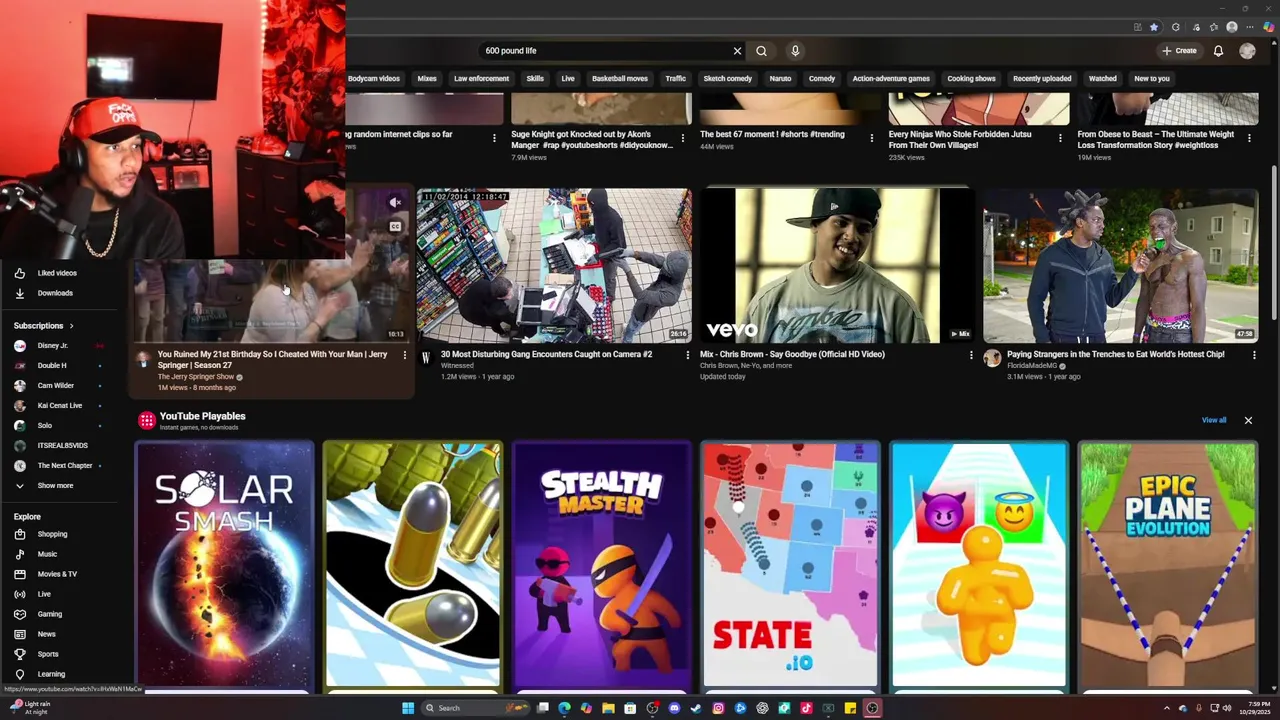Open the Disney Jr. subscription channel

52,346
